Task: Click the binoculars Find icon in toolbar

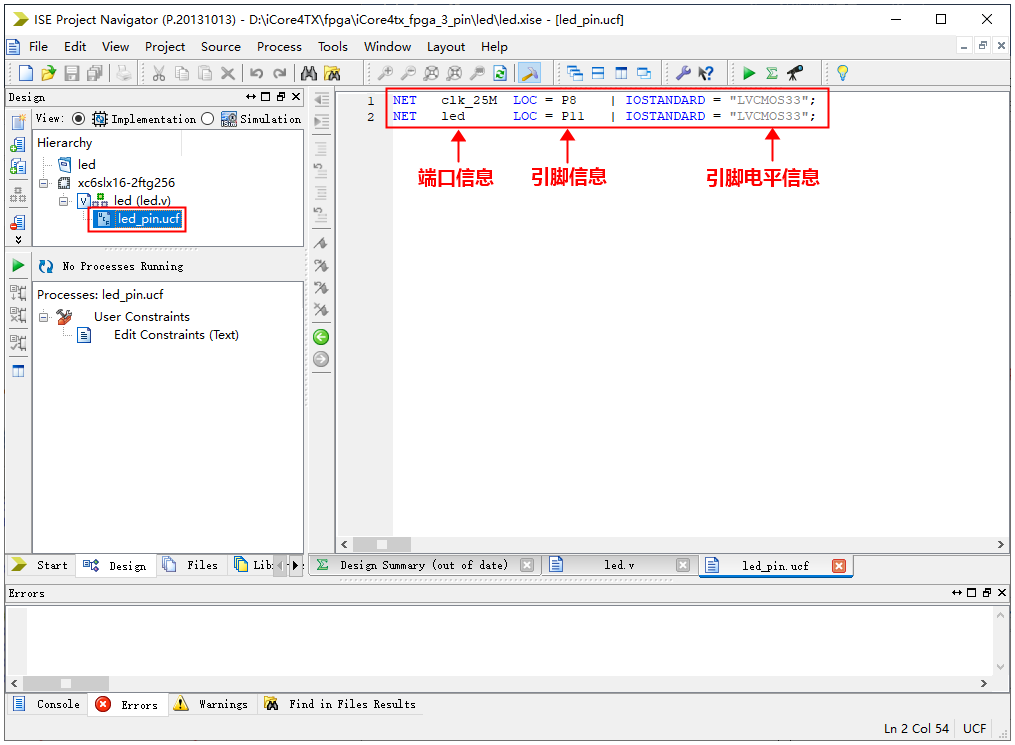Action: click(309, 73)
